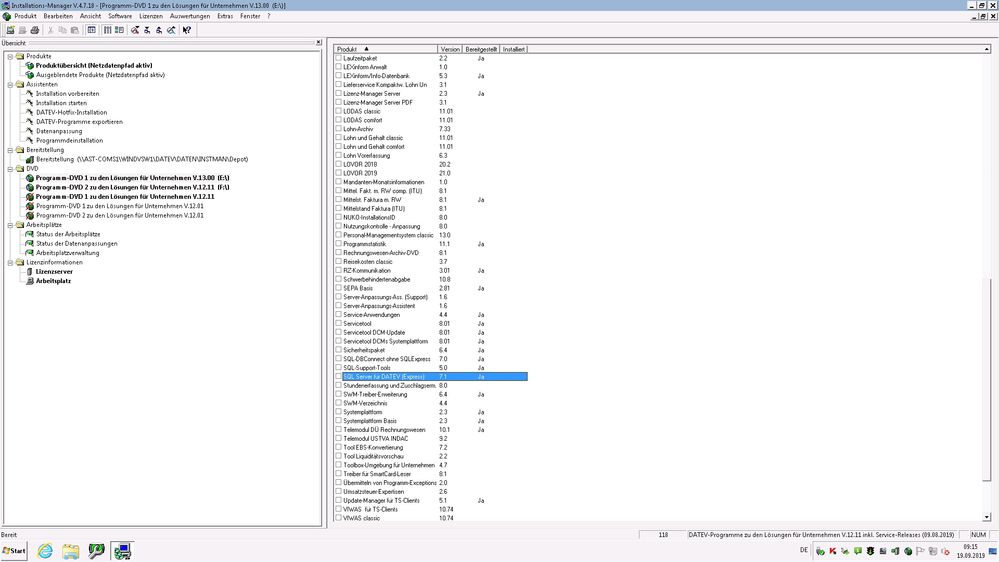This screenshot has height=562, width=999.
Task: Open Status der Datenanpassungen node
Action: click(x=76, y=243)
